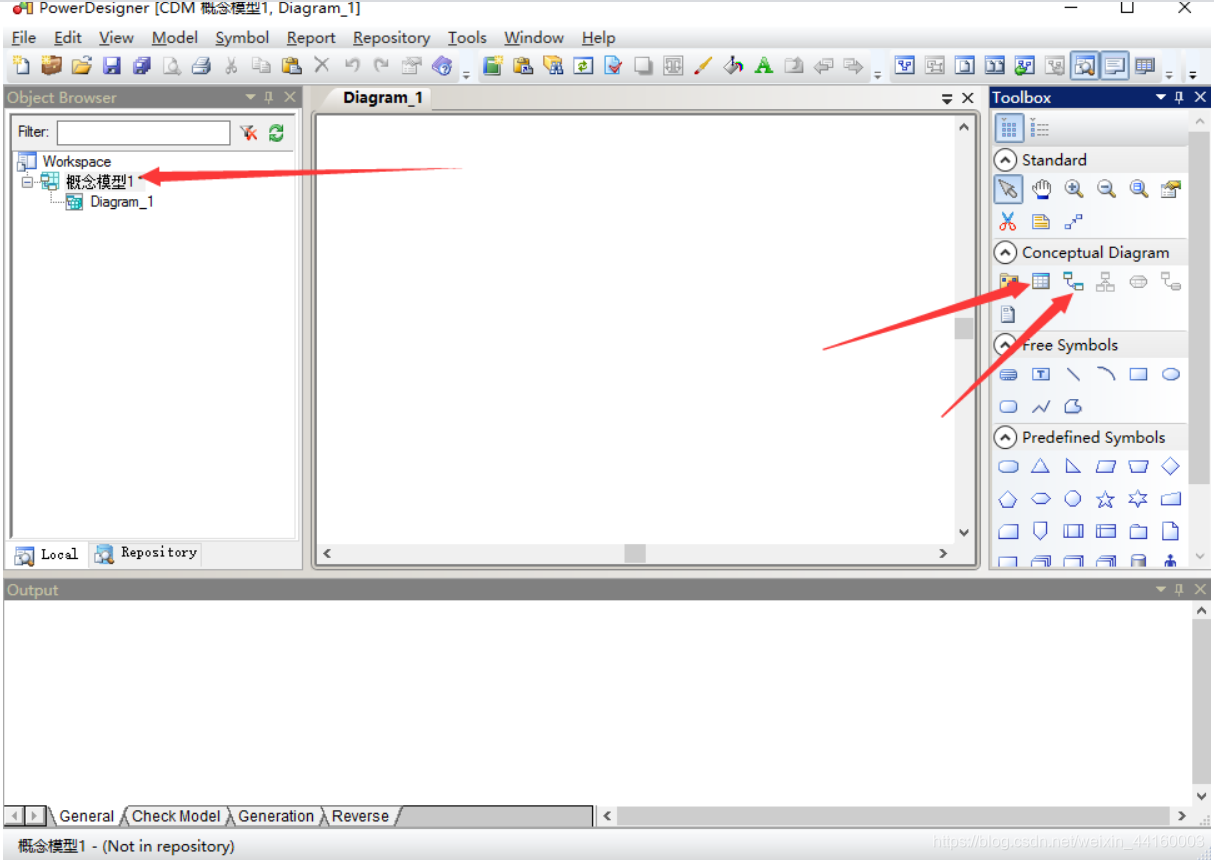1214x860 pixels.
Task: Toggle the Output window toolbar button
Action: (1114, 66)
